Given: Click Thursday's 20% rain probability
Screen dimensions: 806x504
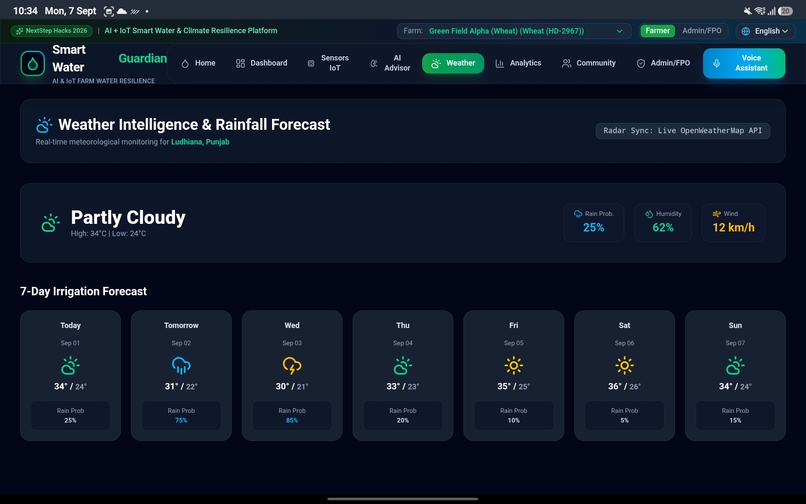Looking at the screenshot, I should click(402, 421).
